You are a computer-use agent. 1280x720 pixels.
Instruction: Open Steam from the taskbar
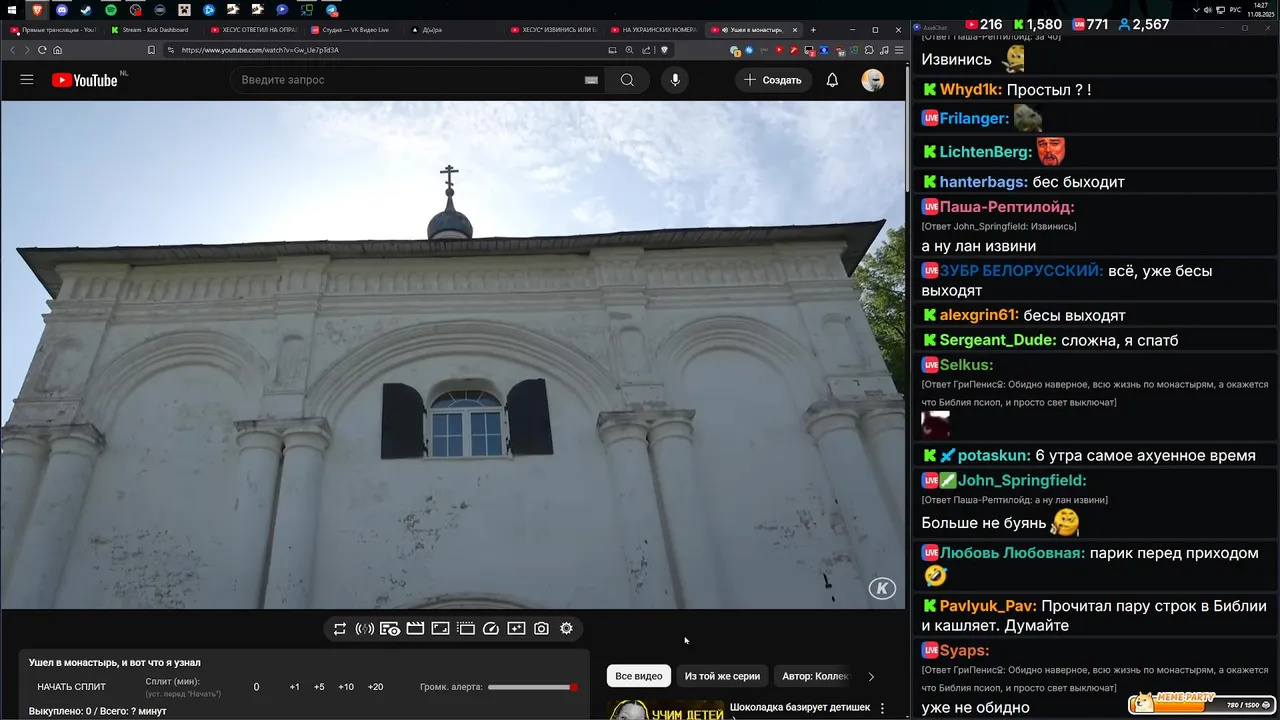tap(87, 10)
